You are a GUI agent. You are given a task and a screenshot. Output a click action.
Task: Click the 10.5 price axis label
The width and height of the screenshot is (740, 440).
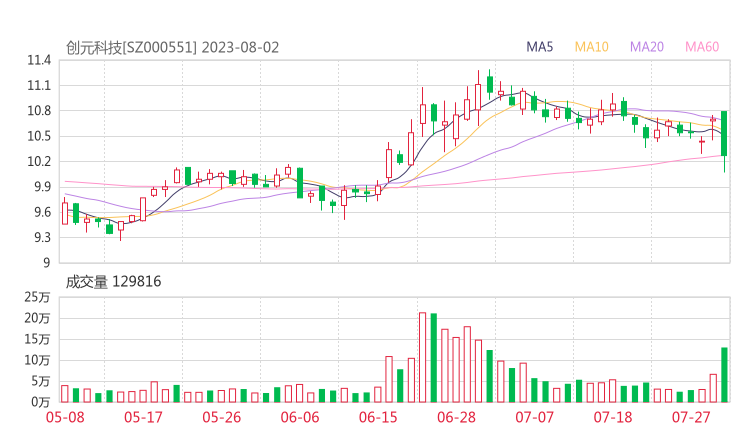pos(39,136)
